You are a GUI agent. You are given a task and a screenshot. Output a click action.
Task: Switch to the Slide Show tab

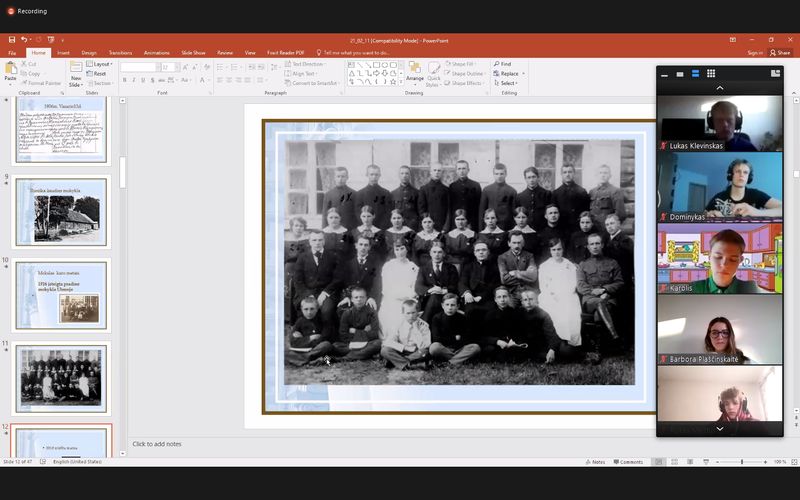[192, 52]
